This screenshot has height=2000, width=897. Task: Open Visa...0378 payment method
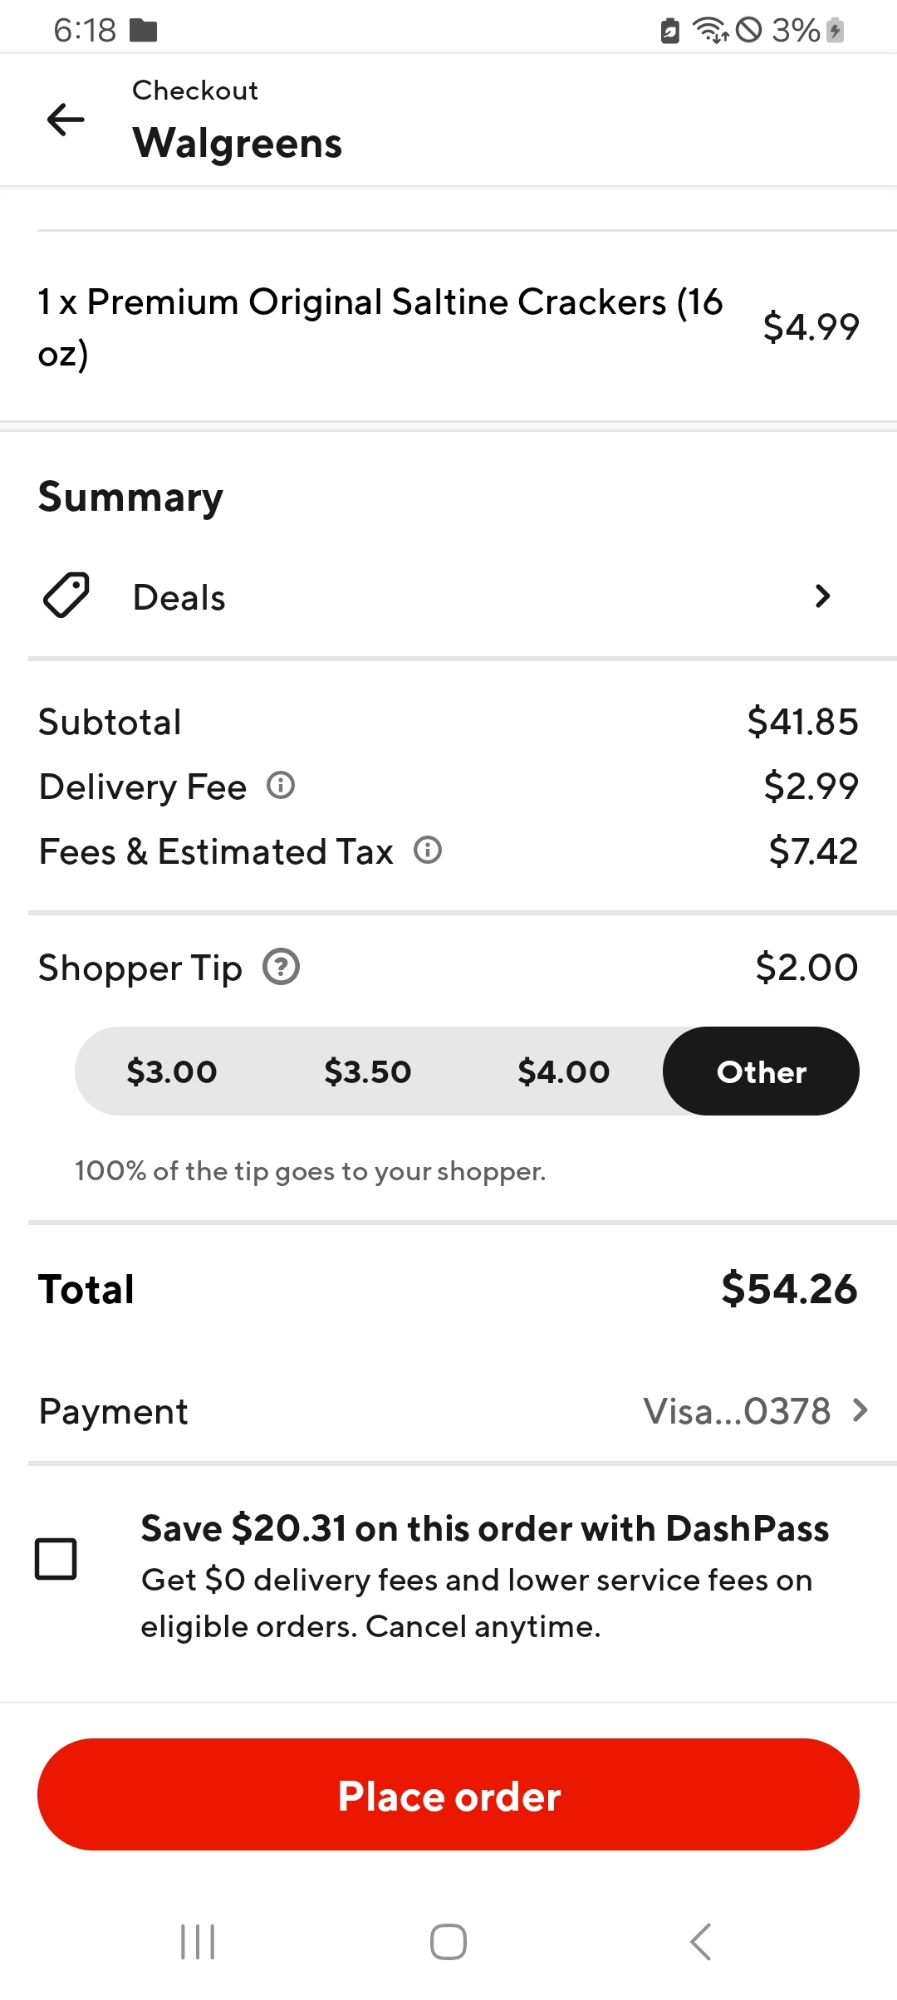click(x=737, y=1411)
